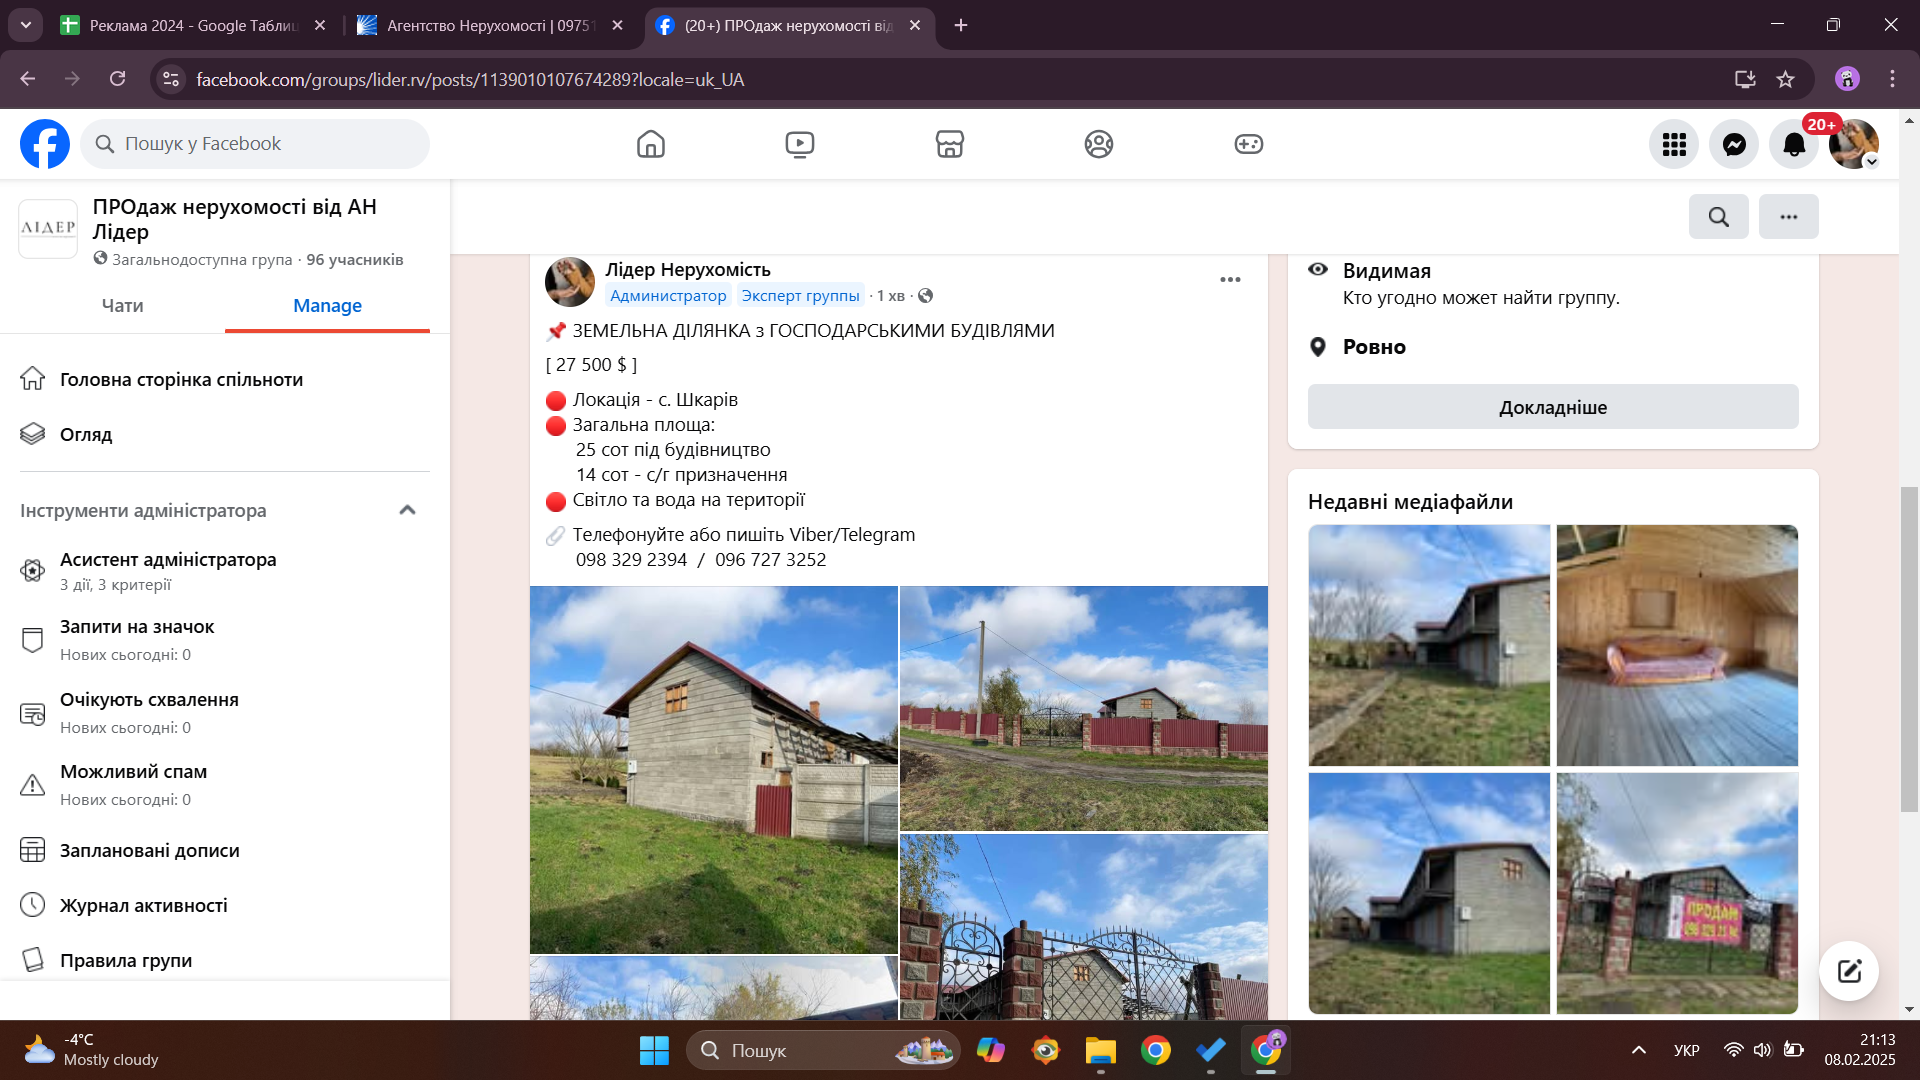Open wooden room interior media thumbnail
Screen dimensions: 1920x1080
coord(1676,645)
